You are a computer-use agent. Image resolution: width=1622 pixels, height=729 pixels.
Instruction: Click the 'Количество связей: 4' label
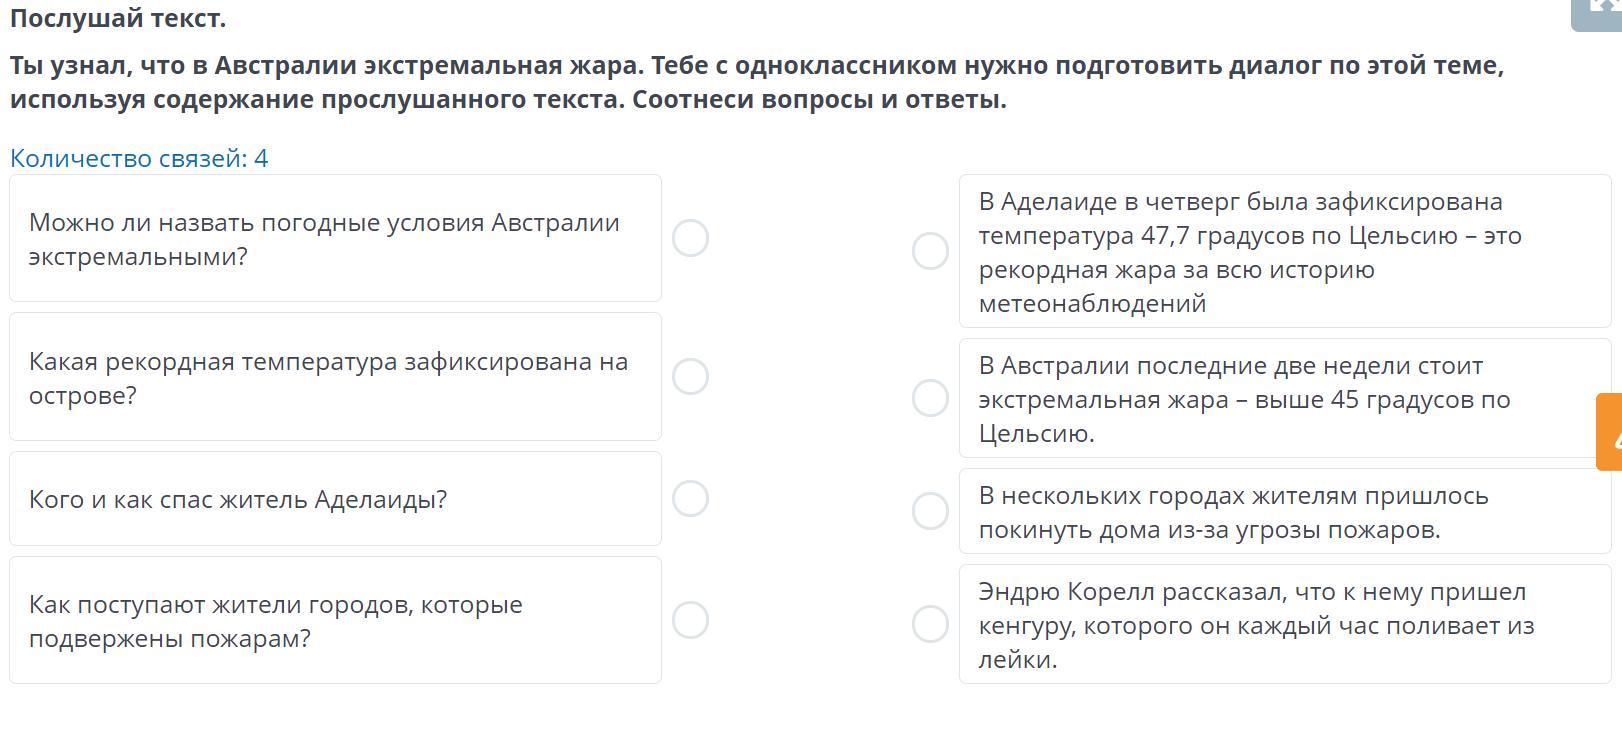click(x=139, y=158)
